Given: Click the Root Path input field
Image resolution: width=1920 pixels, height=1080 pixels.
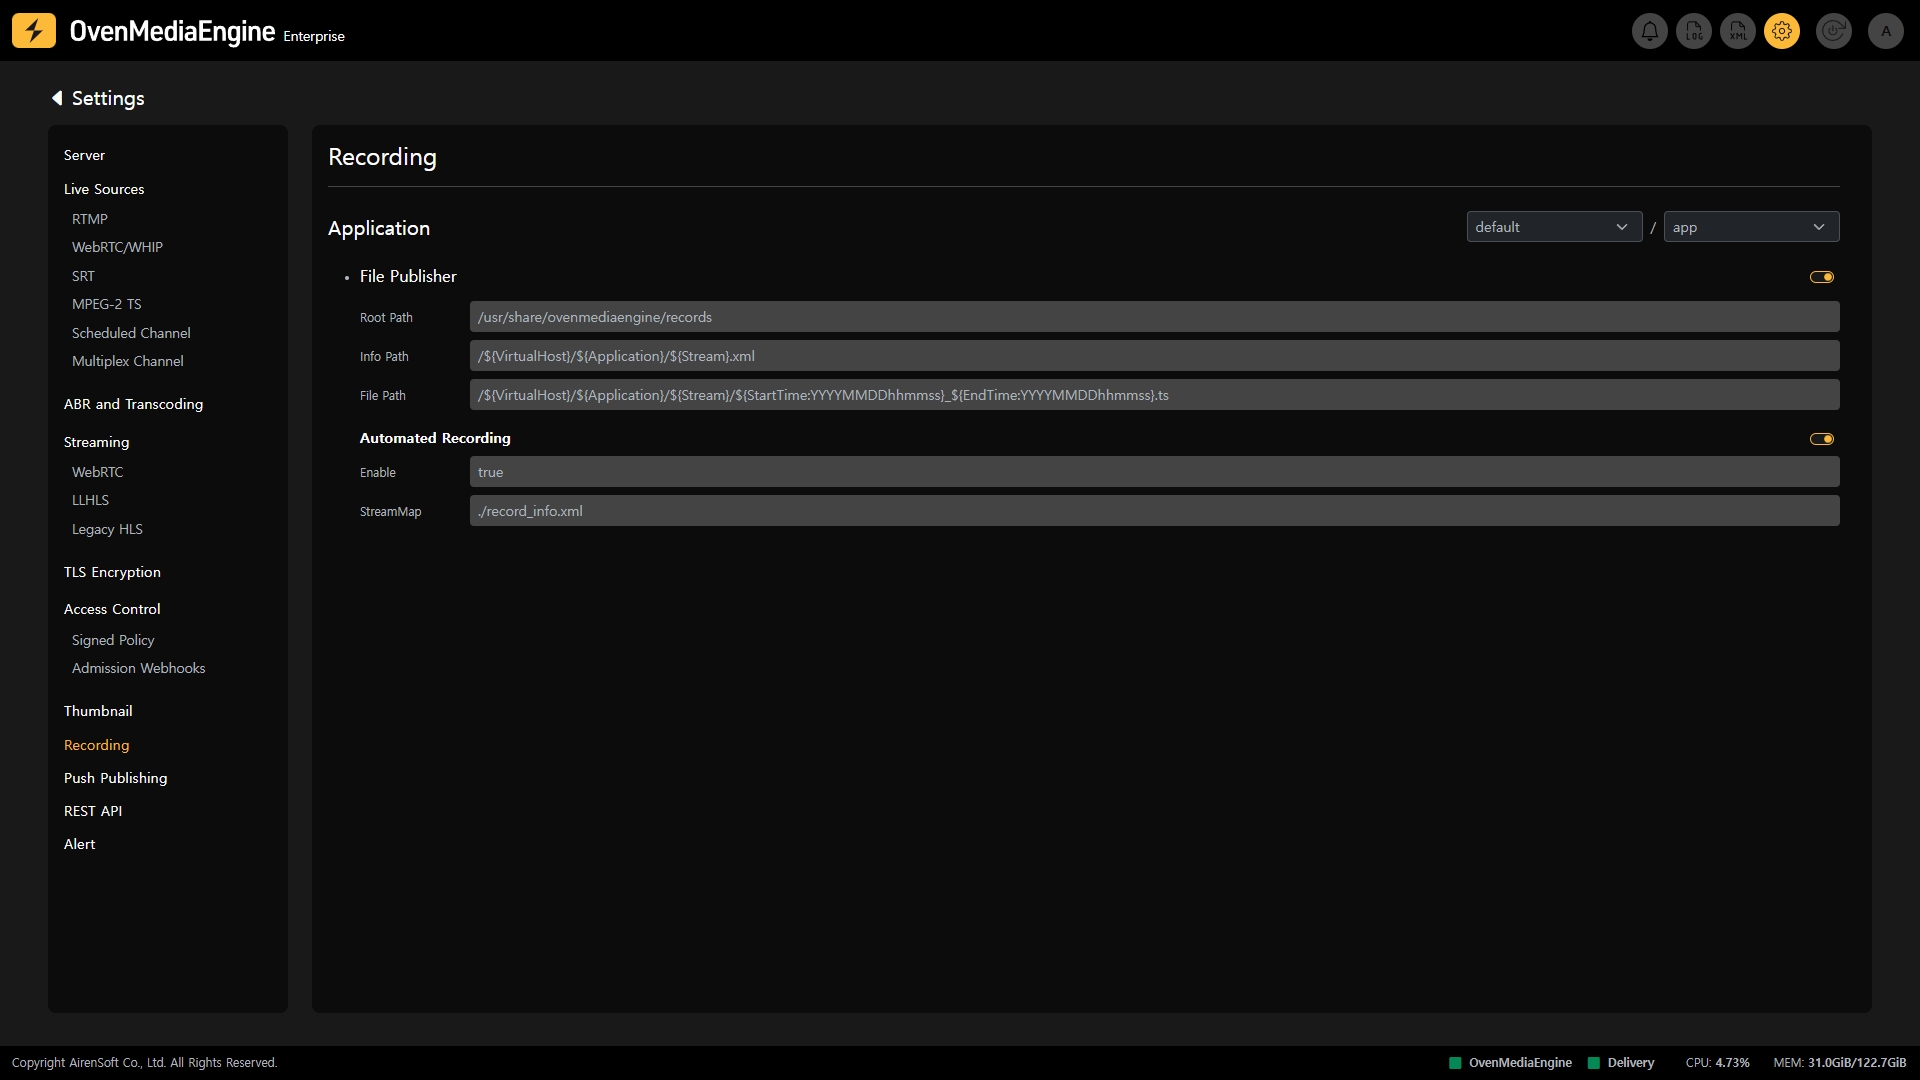Looking at the screenshot, I should 1153,317.
